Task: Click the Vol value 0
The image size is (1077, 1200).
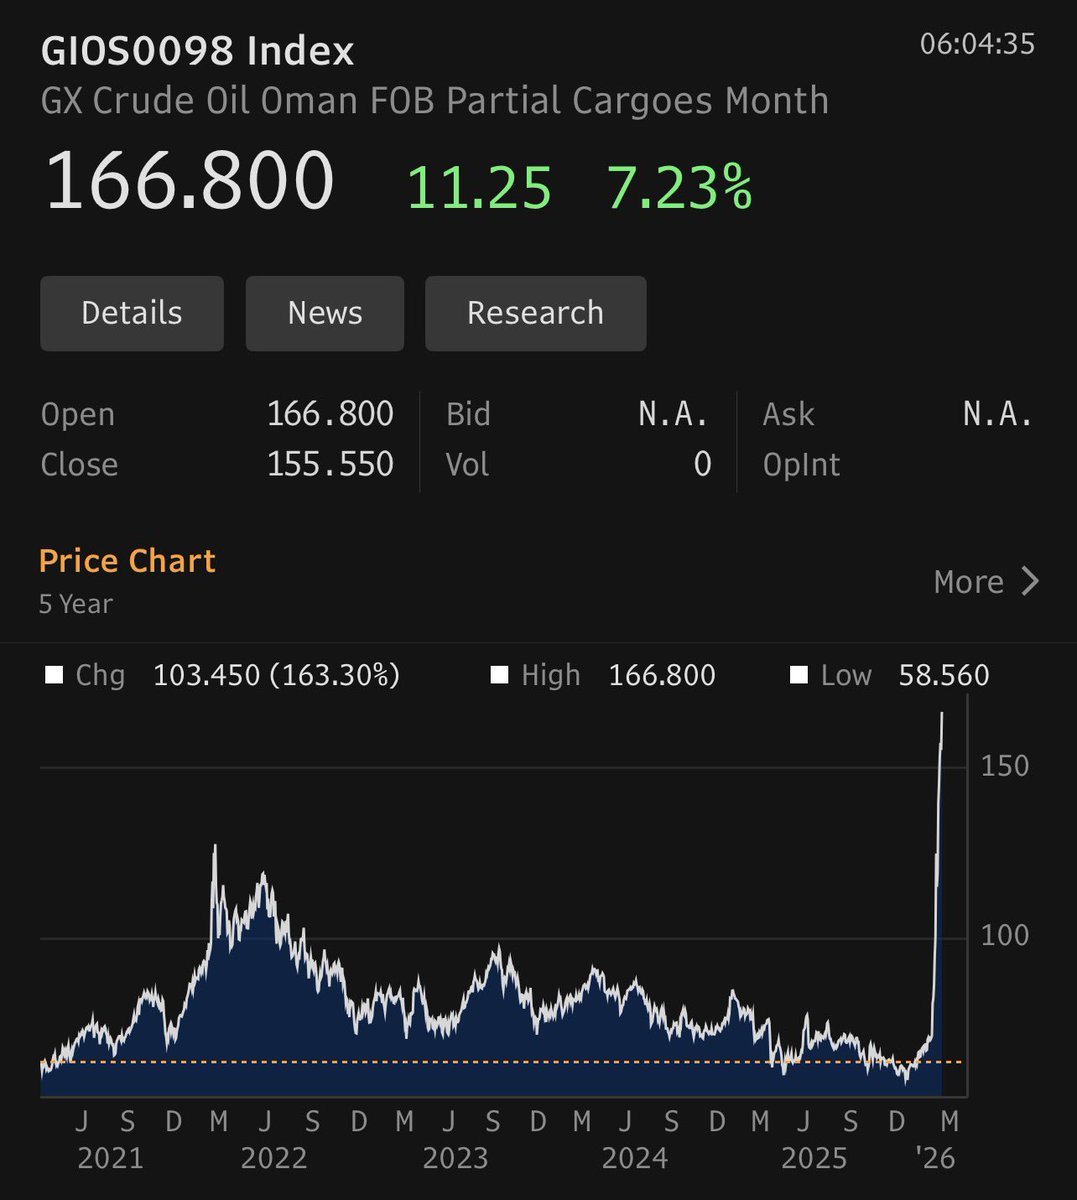Action: [702, 464]
